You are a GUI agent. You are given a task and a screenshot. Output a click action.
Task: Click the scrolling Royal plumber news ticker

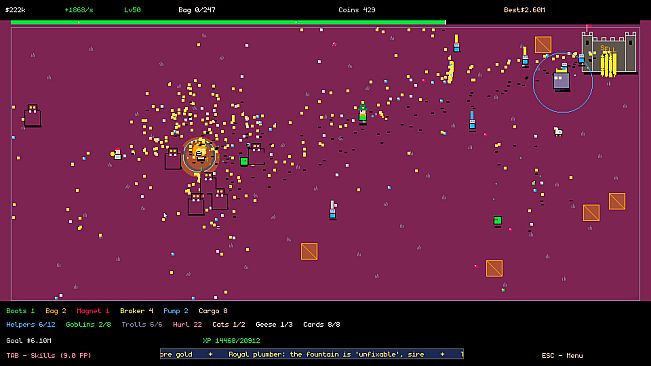312,354
